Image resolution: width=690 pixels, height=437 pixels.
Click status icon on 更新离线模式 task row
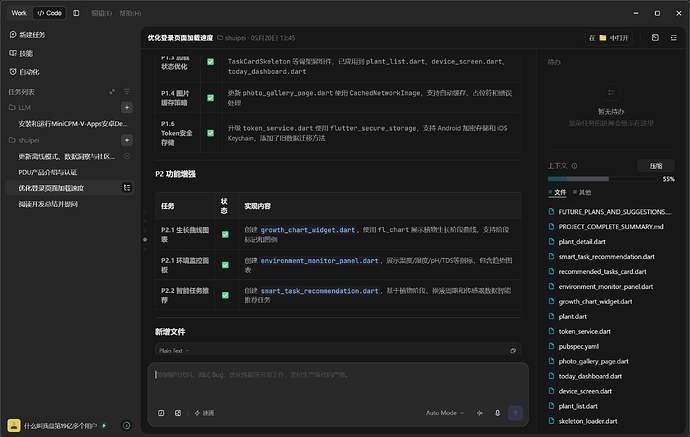click(x=127, y=156)
